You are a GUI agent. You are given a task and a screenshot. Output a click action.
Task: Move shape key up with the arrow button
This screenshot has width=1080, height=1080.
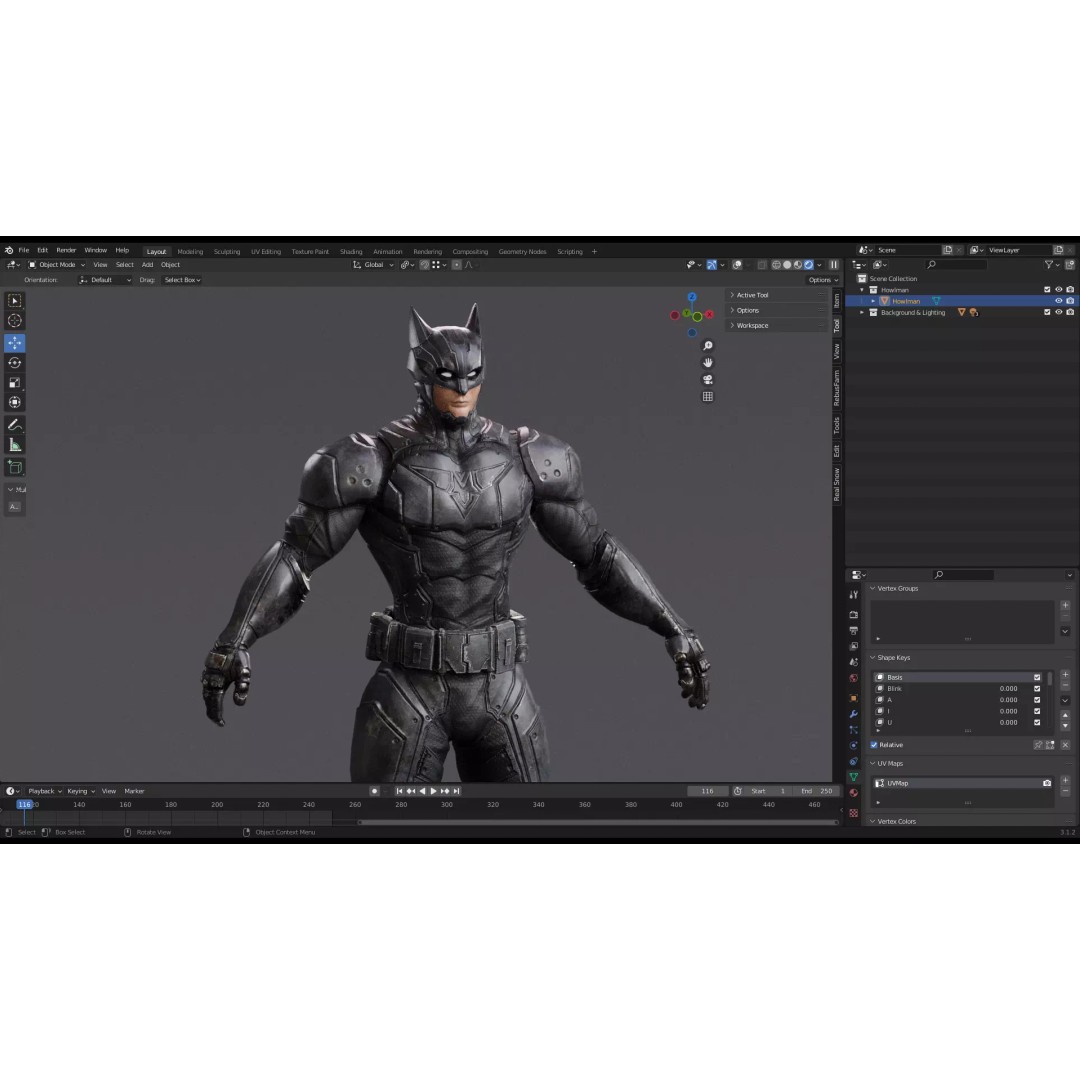[1066, 716]
